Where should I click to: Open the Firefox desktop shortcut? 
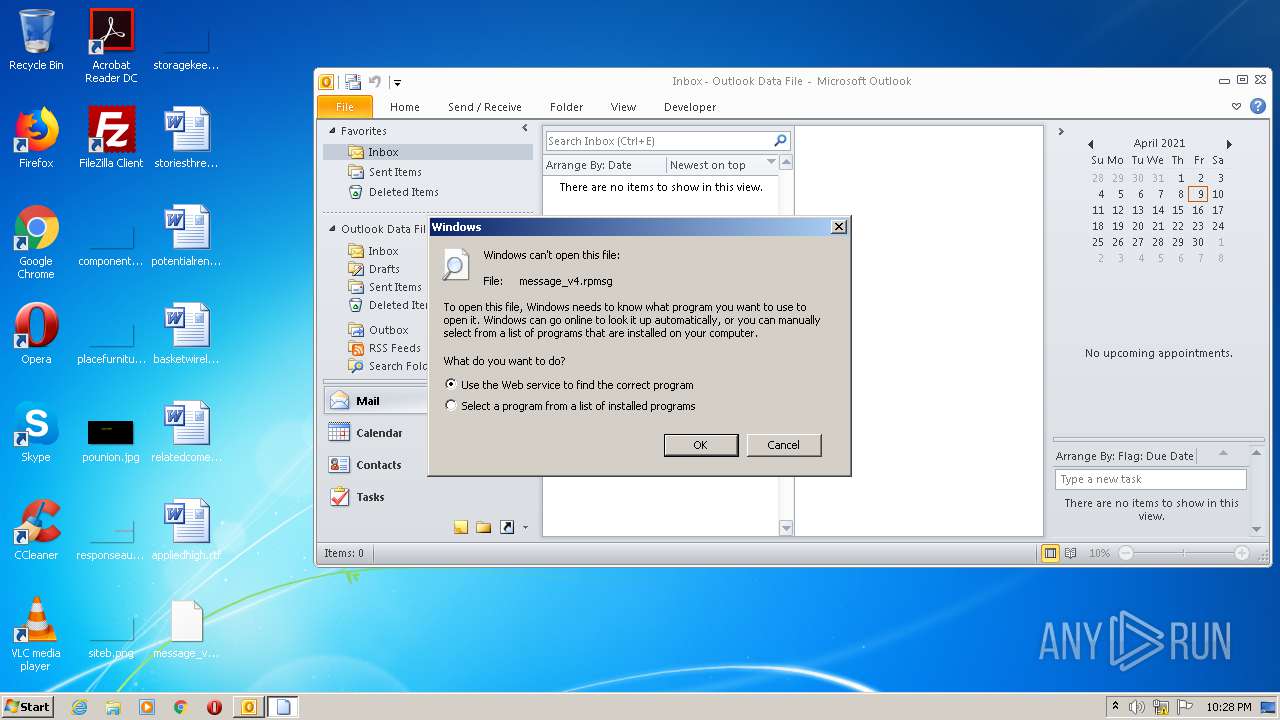point(36,139)
